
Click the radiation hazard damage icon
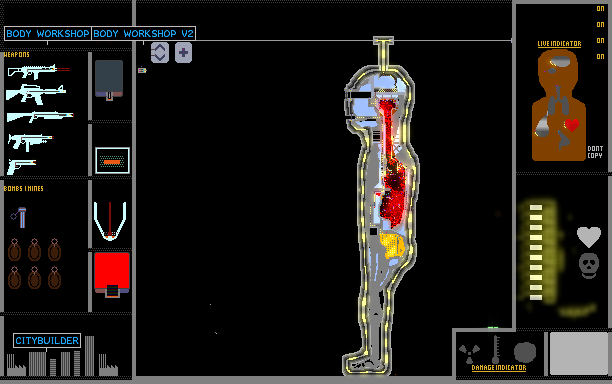coord(469,354)
